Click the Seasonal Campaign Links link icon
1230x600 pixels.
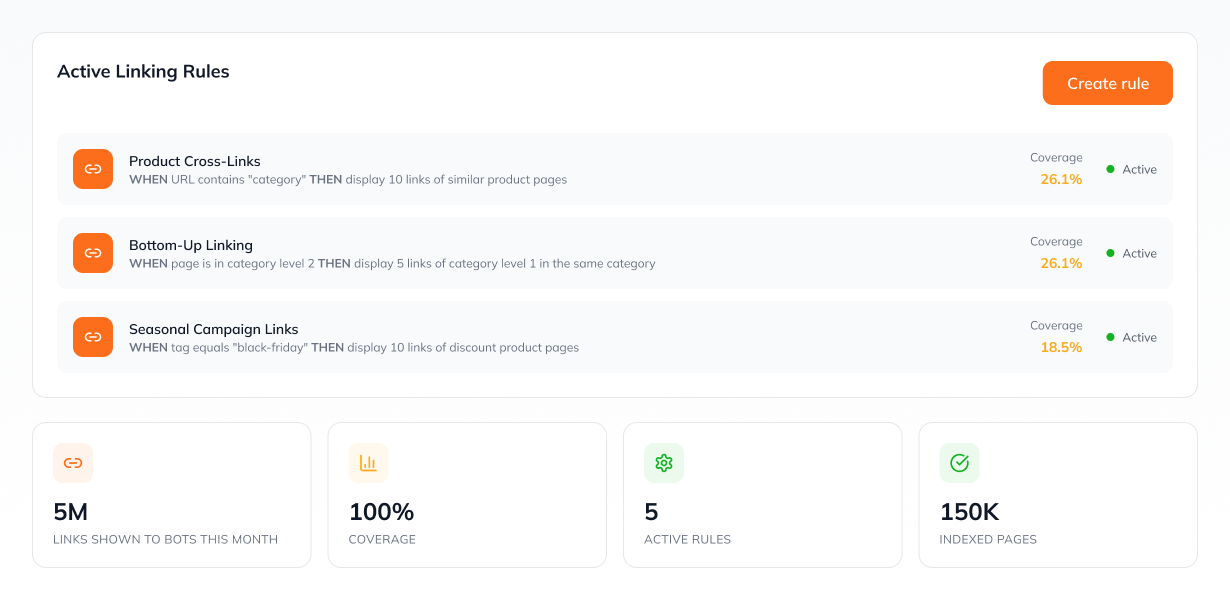click(x=92, y=337)
